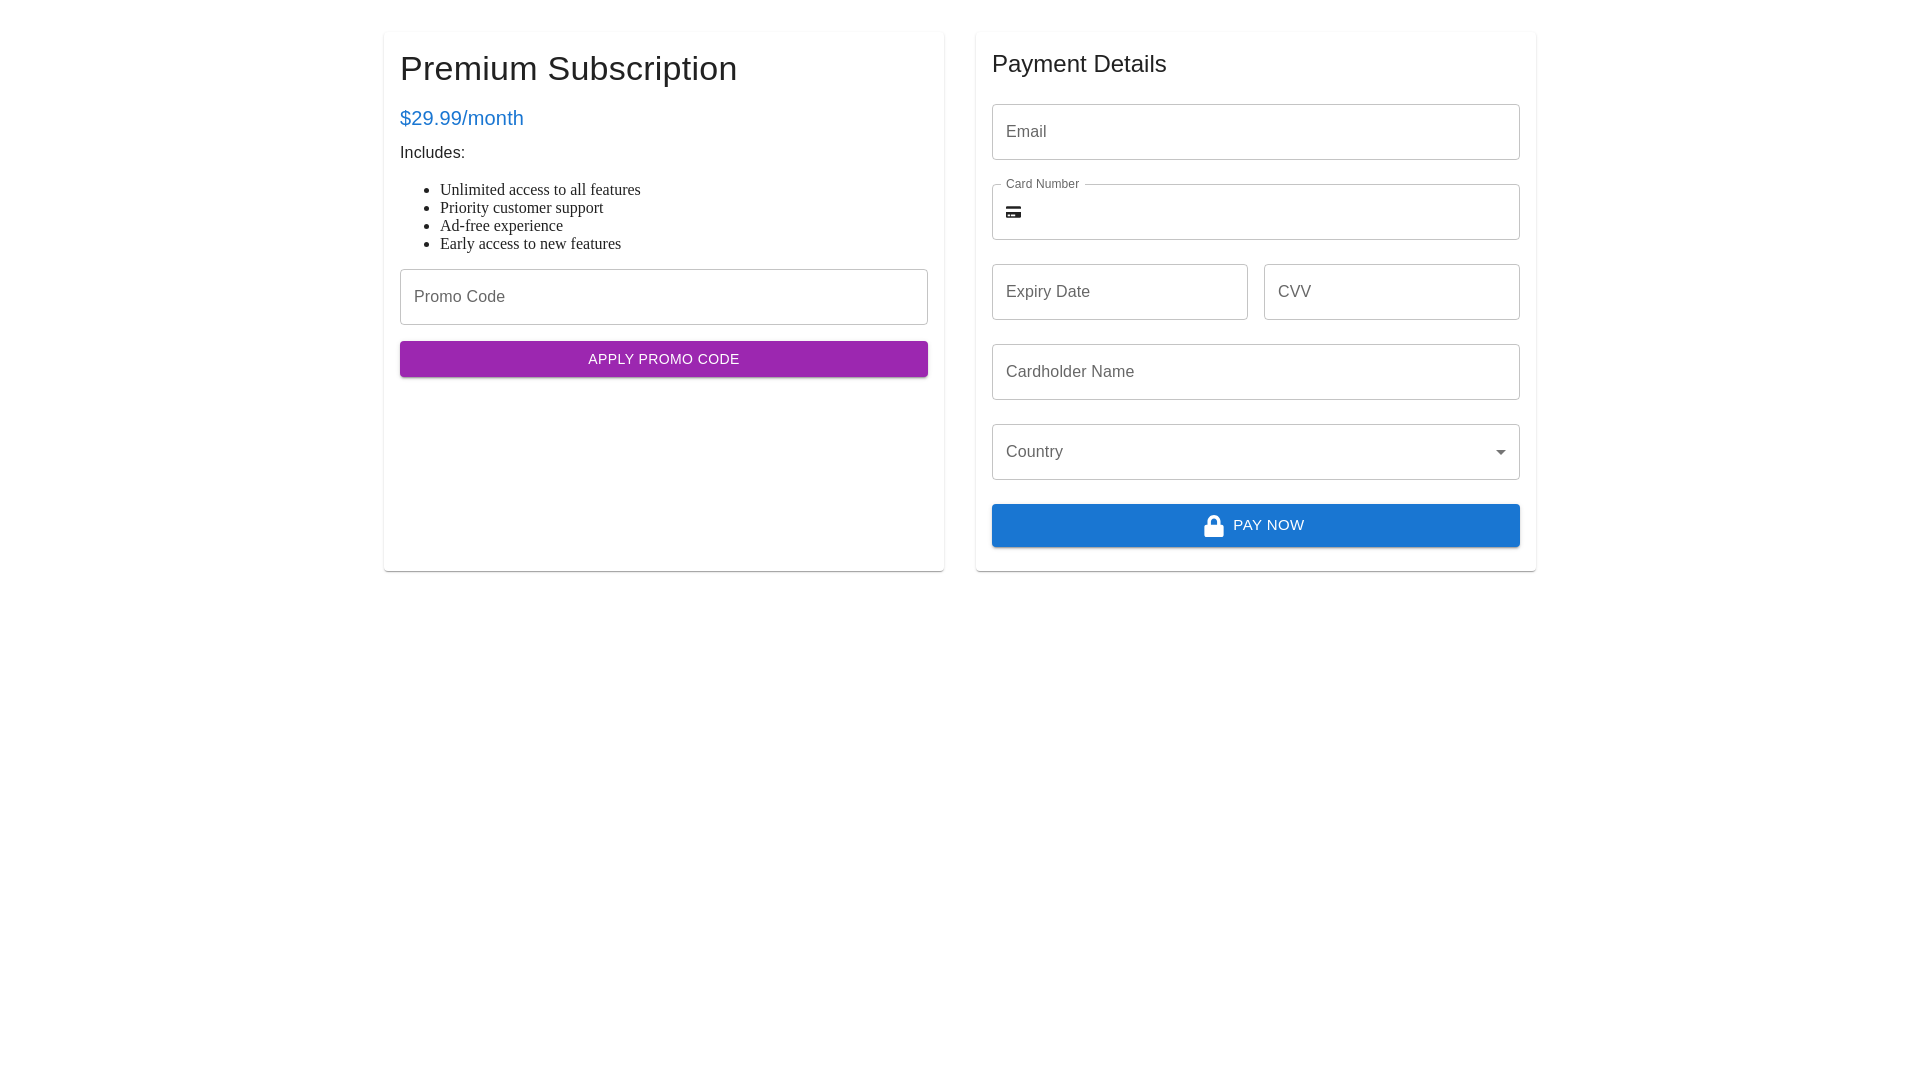Focus the Promo Code input
This screenshot has height=1080, width=1920.
click(x=663, y=297)
